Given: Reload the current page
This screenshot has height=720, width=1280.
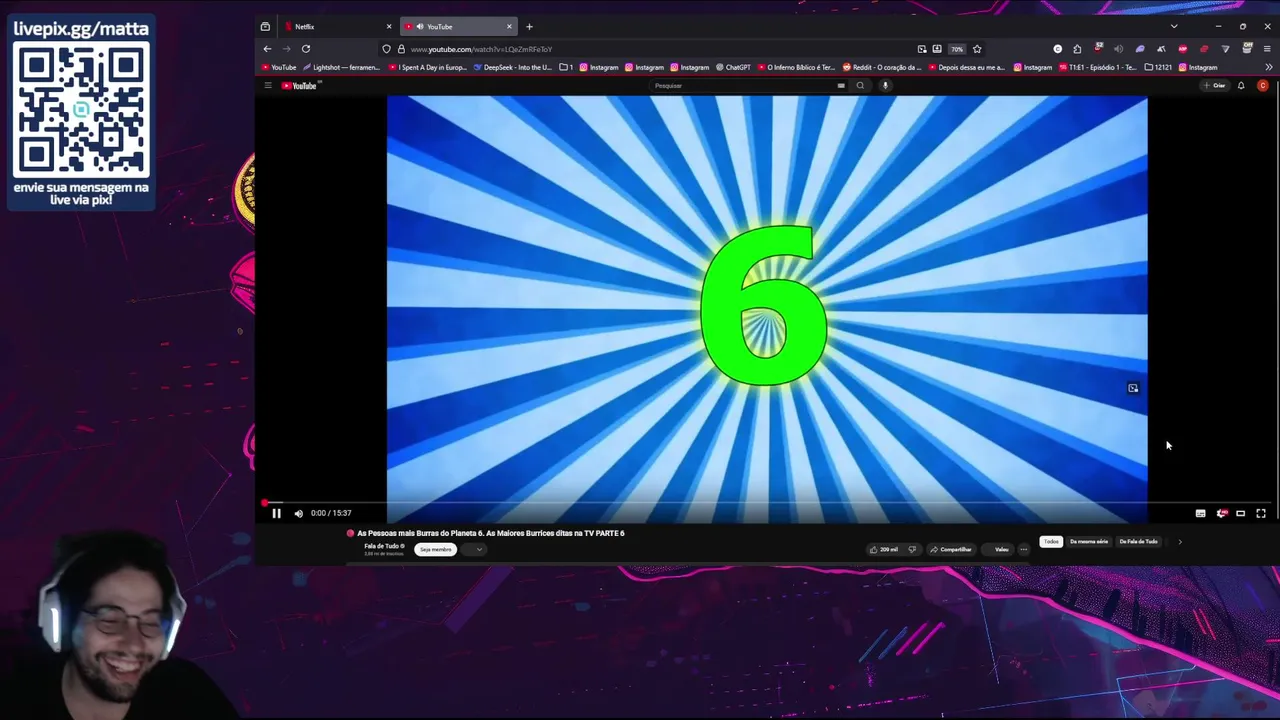Looking at the screenshot, I should 306,49.
